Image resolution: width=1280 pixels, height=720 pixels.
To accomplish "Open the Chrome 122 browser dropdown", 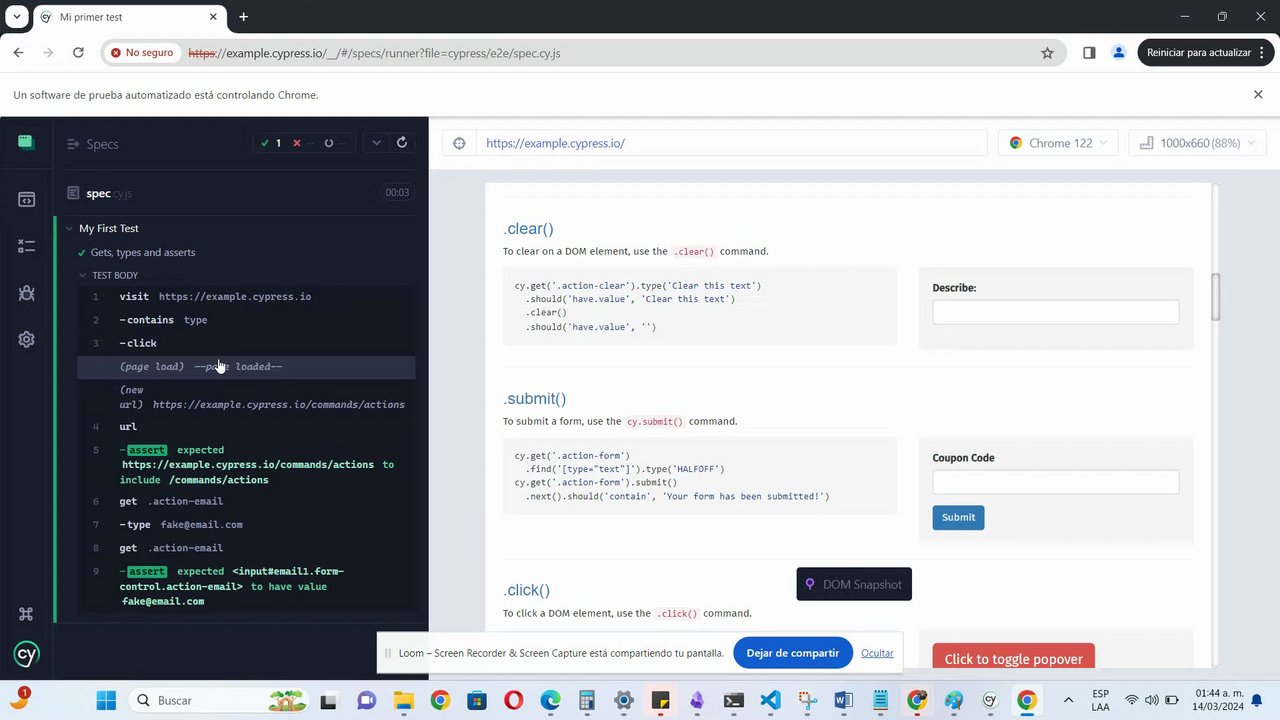I will click(x=1058, y=143).
